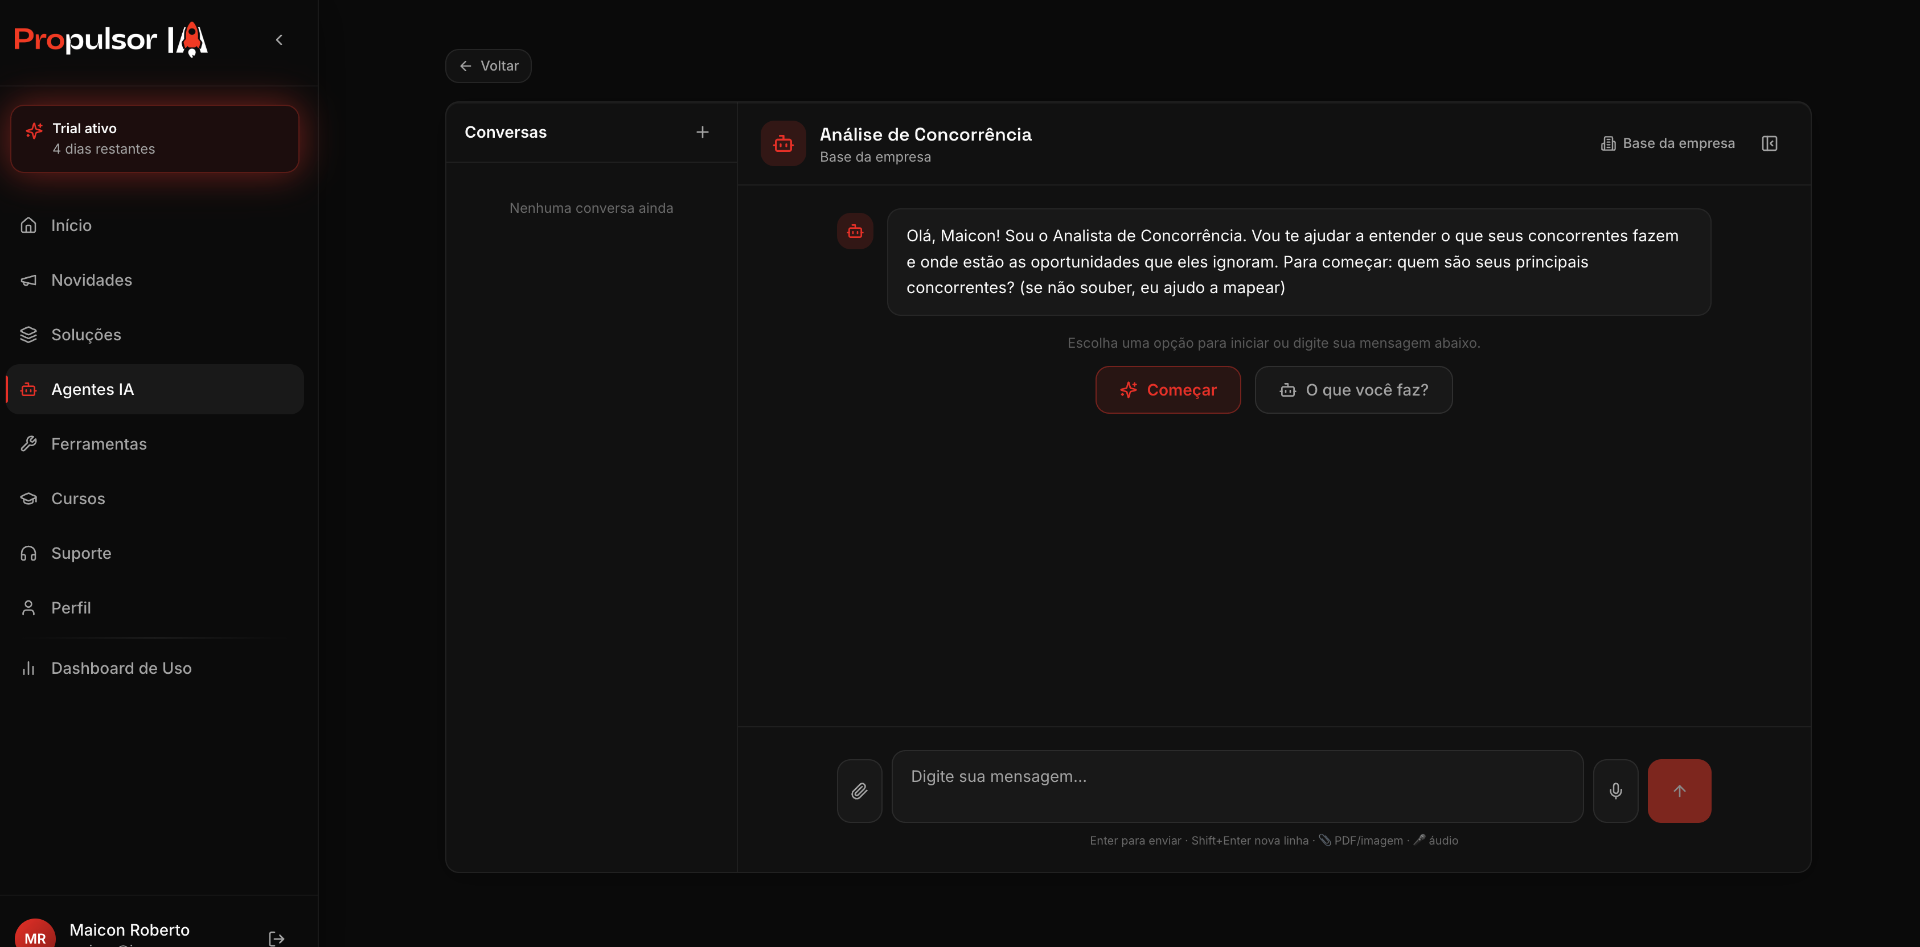Click the 'O que você faz?' button
Screen dimensions: 1920x947
[1354, 390]
